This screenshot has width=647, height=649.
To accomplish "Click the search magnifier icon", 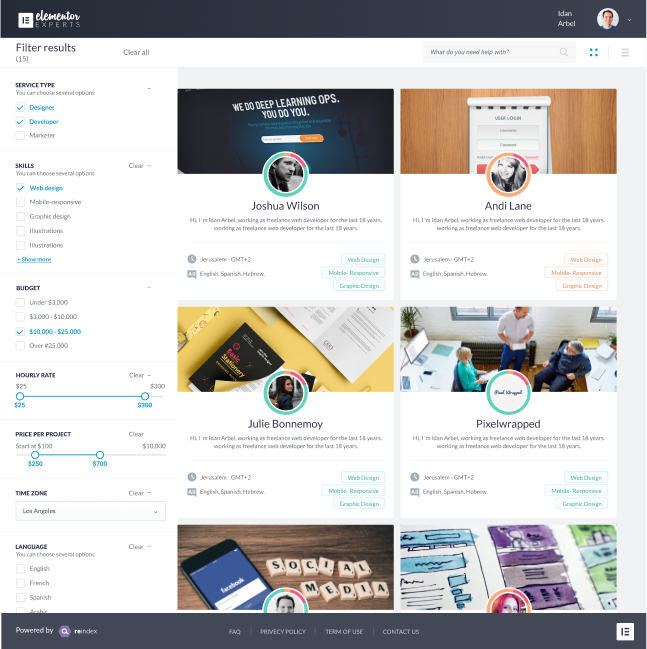I will (x=563, y=52).
